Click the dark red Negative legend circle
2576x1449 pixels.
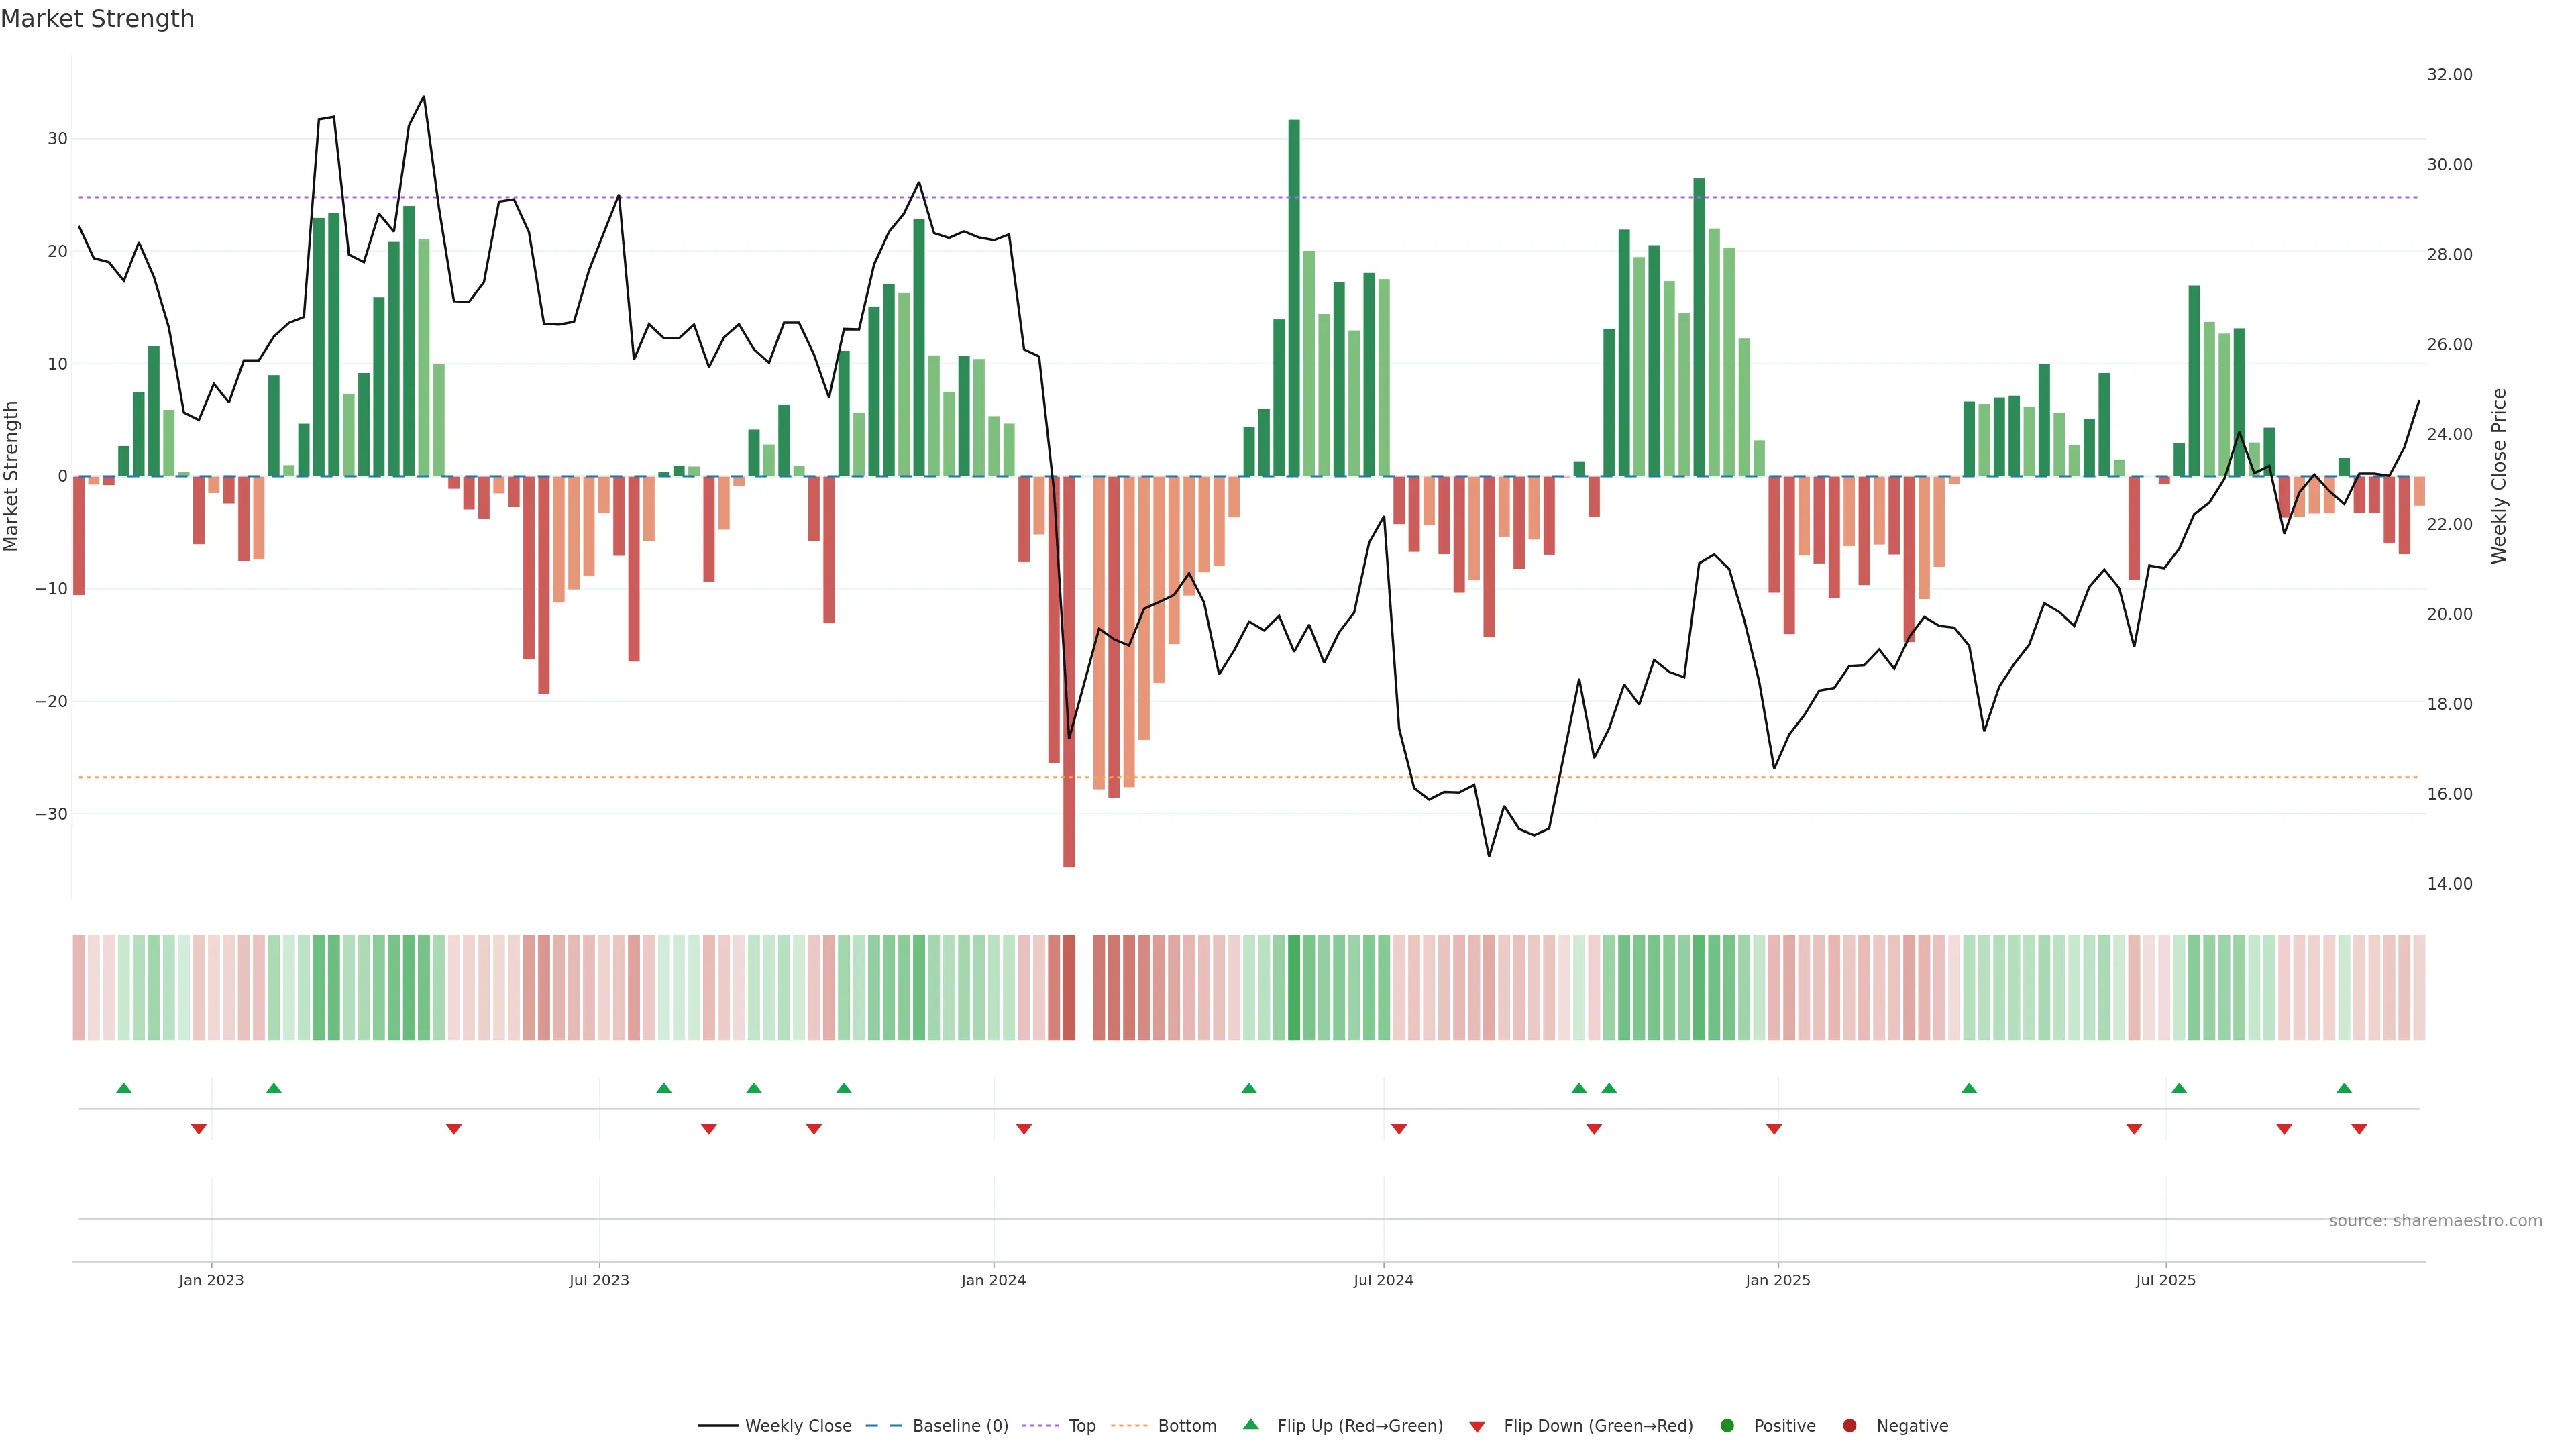1849,1426
